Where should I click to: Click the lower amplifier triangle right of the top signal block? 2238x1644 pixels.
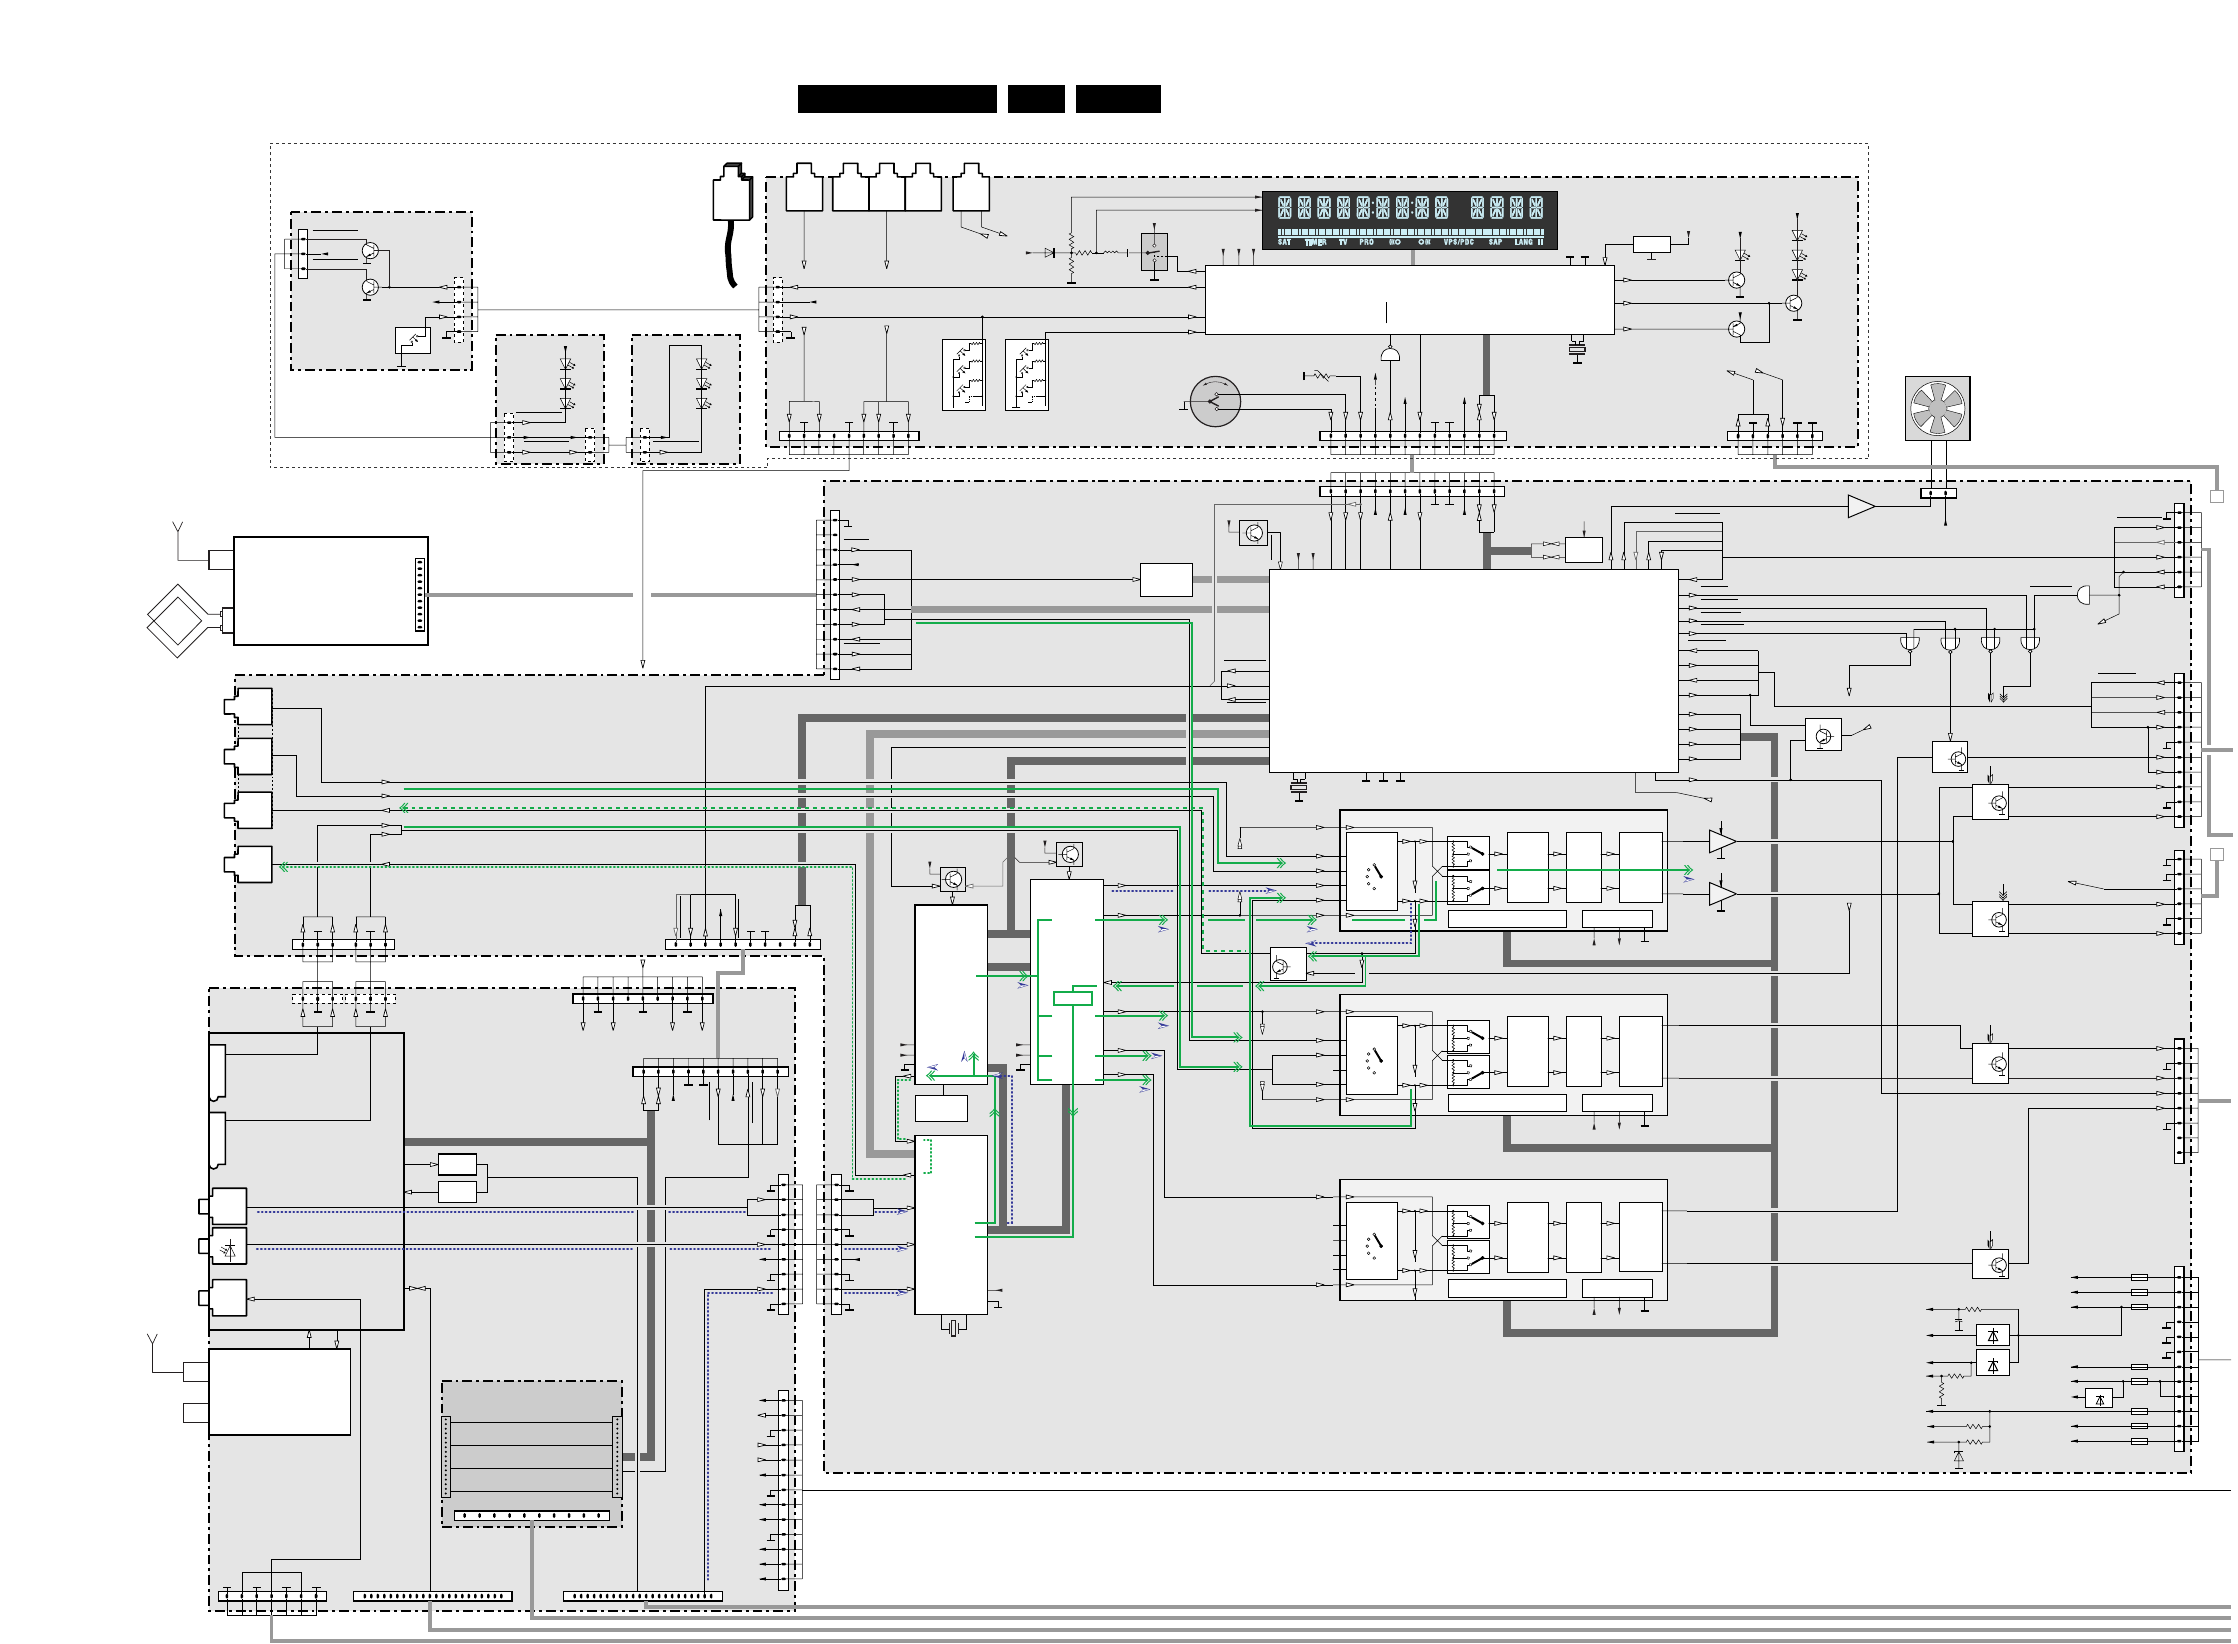(x=1722, y=894)
